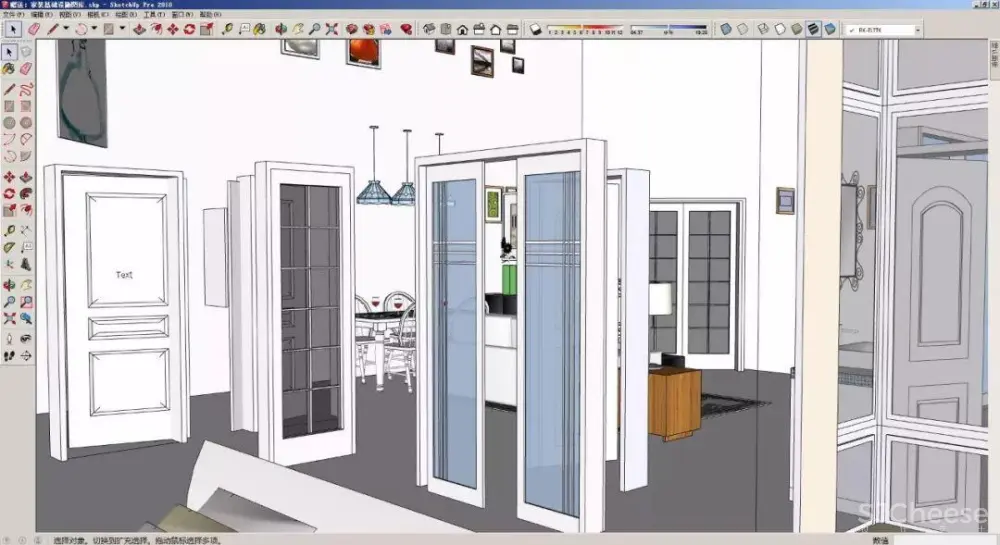Expand the pencil Line tool dropdown arrow
Viewport: 1000px width, 545px height.
tap(66, 29)
